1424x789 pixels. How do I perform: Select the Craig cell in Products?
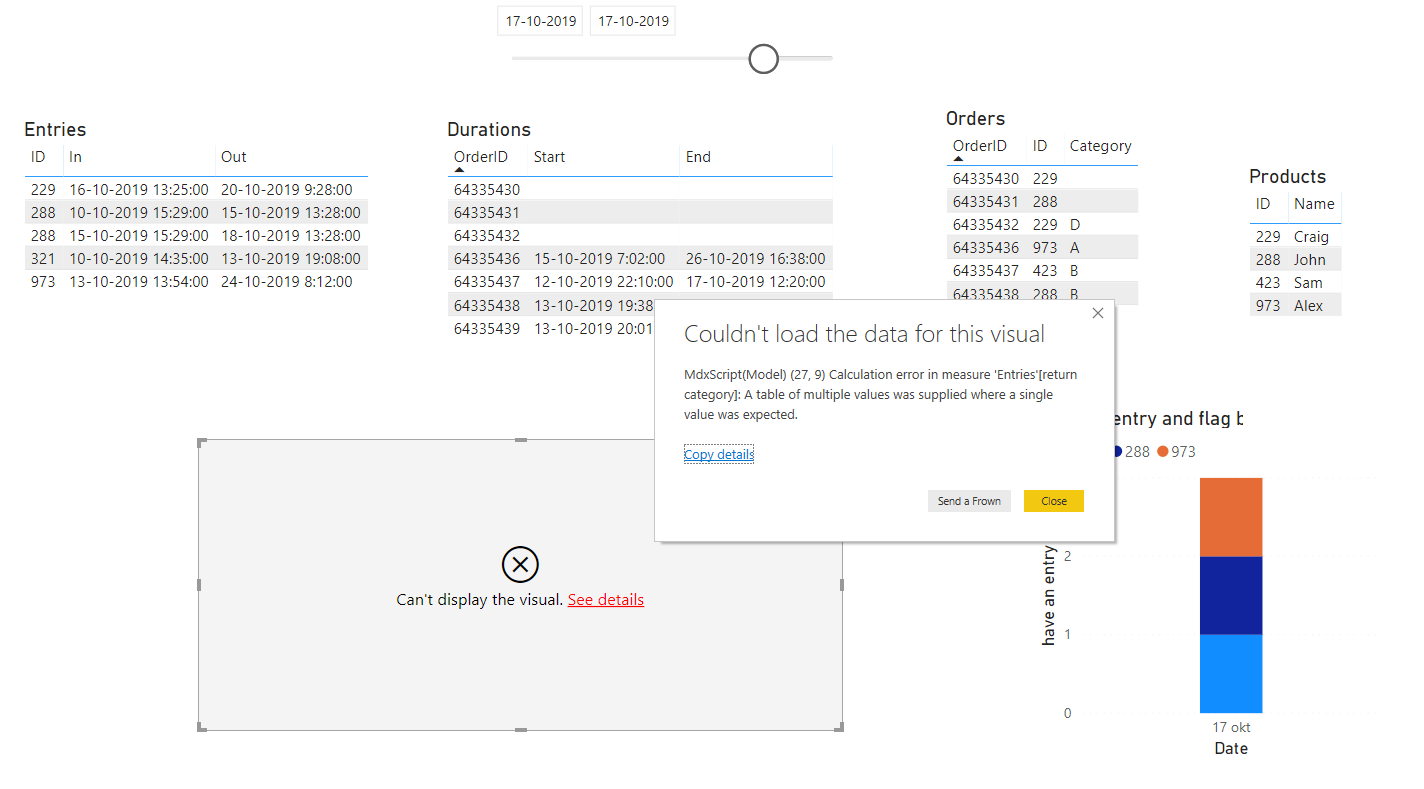1311,237
